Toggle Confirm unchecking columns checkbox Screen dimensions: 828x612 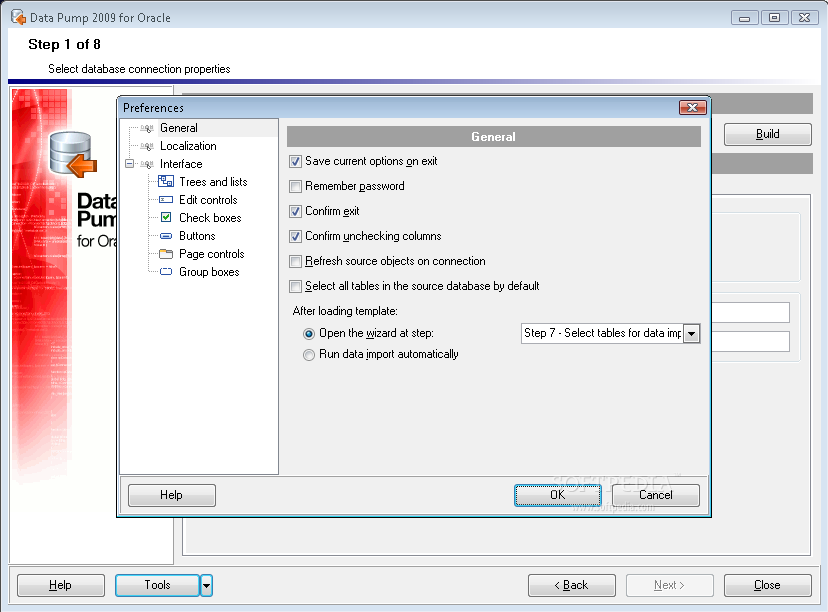point(295,237)
